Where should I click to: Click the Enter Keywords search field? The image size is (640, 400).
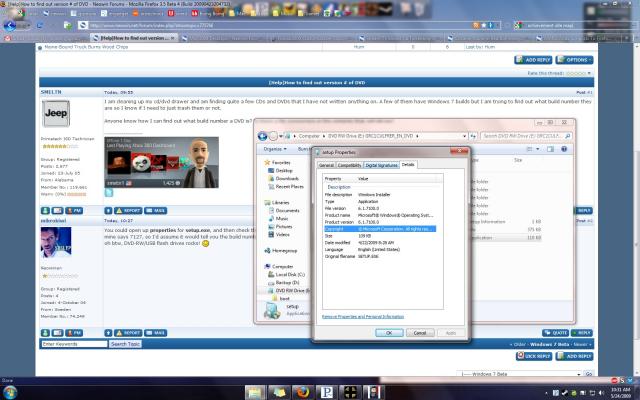(x=74, y=344)
